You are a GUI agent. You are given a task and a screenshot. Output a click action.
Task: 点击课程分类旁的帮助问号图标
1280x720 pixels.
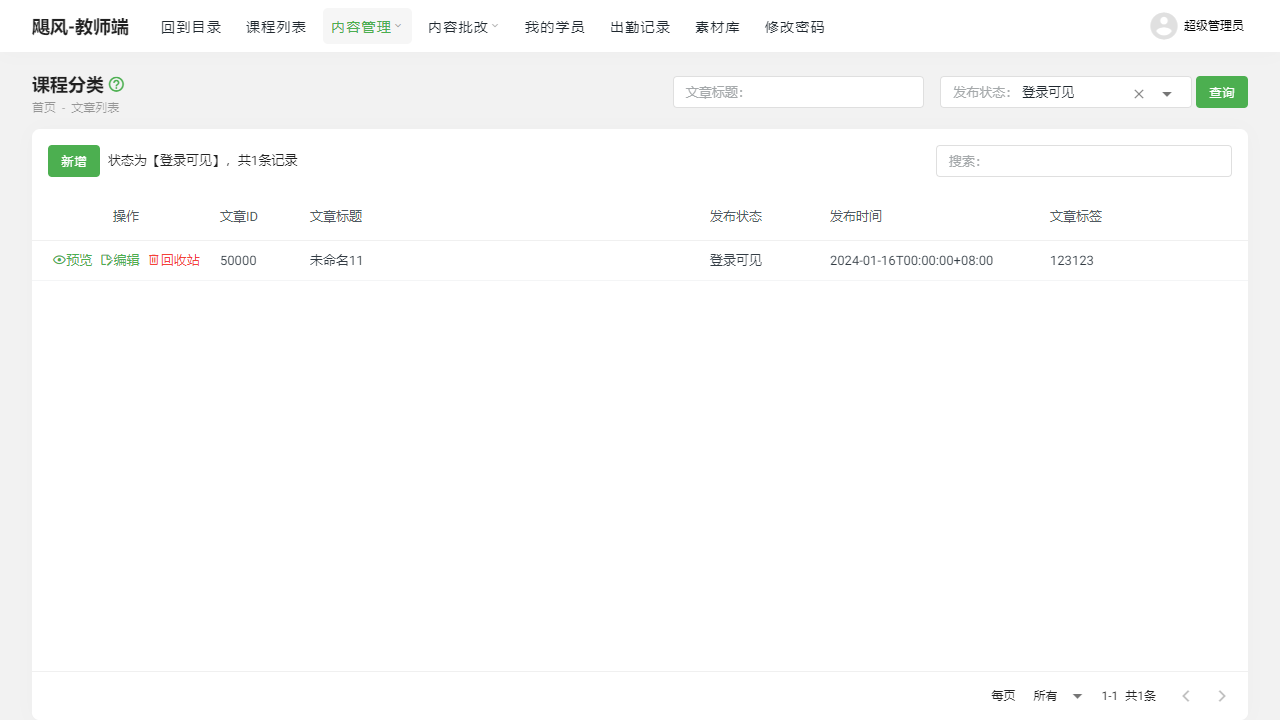pyautogui.click(x=116, y=85)
